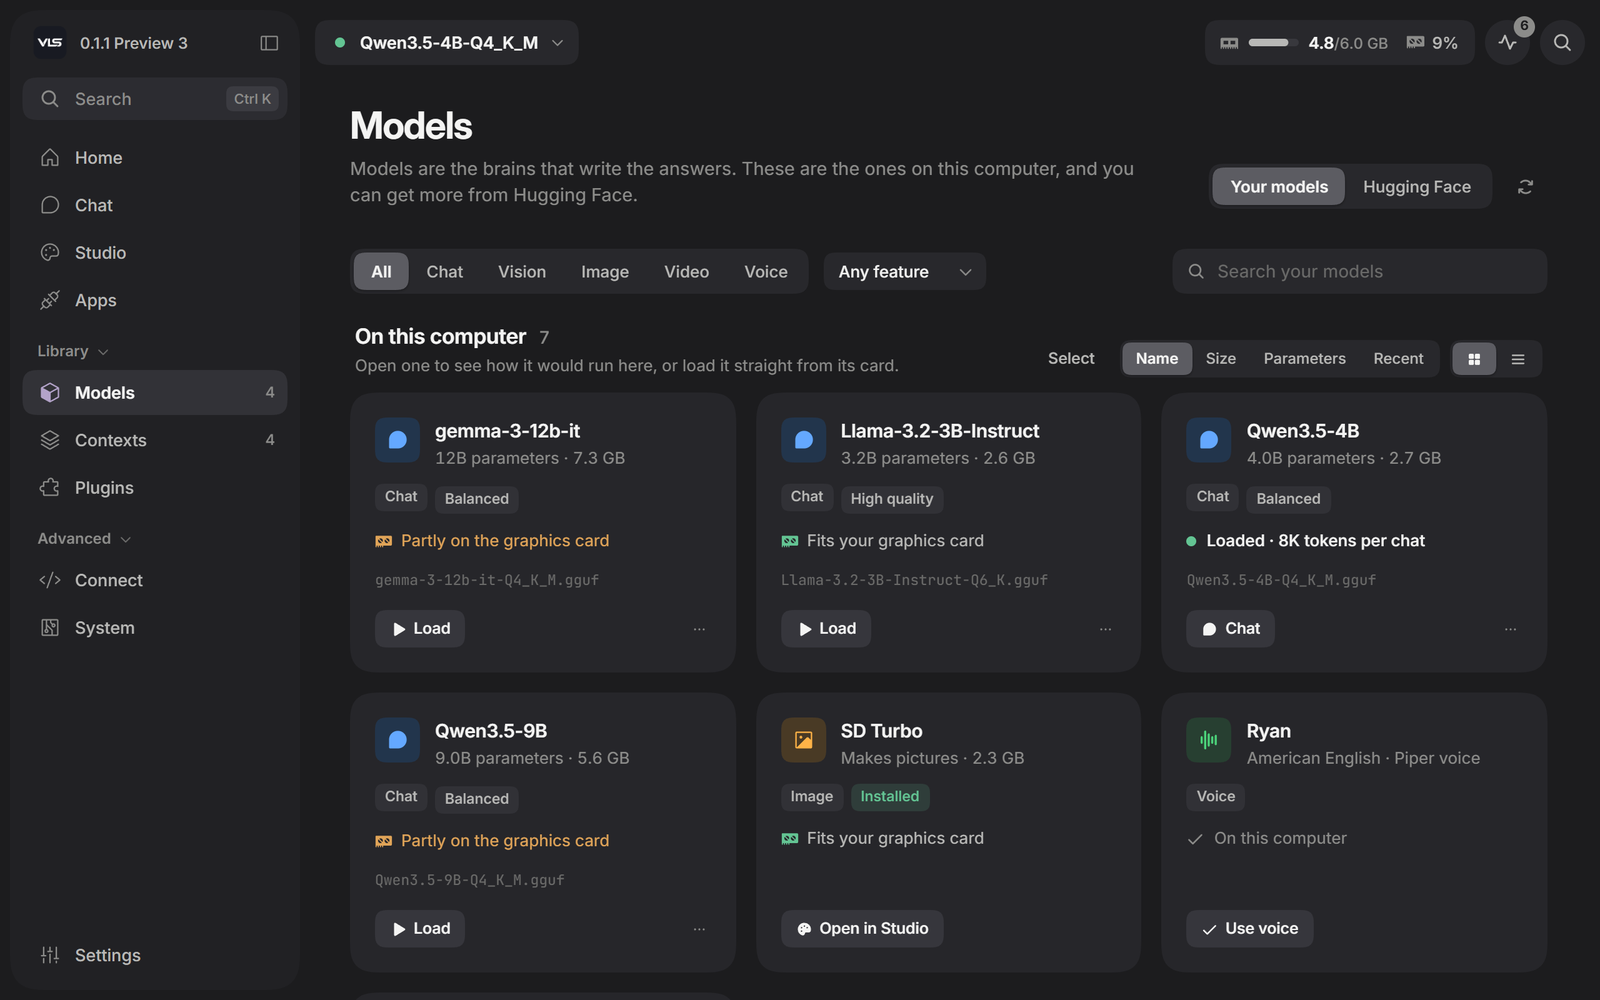Click the search magnifier icon in top bar
This screenshot has width=1600, height=1000.
[x=1562, y=43]
